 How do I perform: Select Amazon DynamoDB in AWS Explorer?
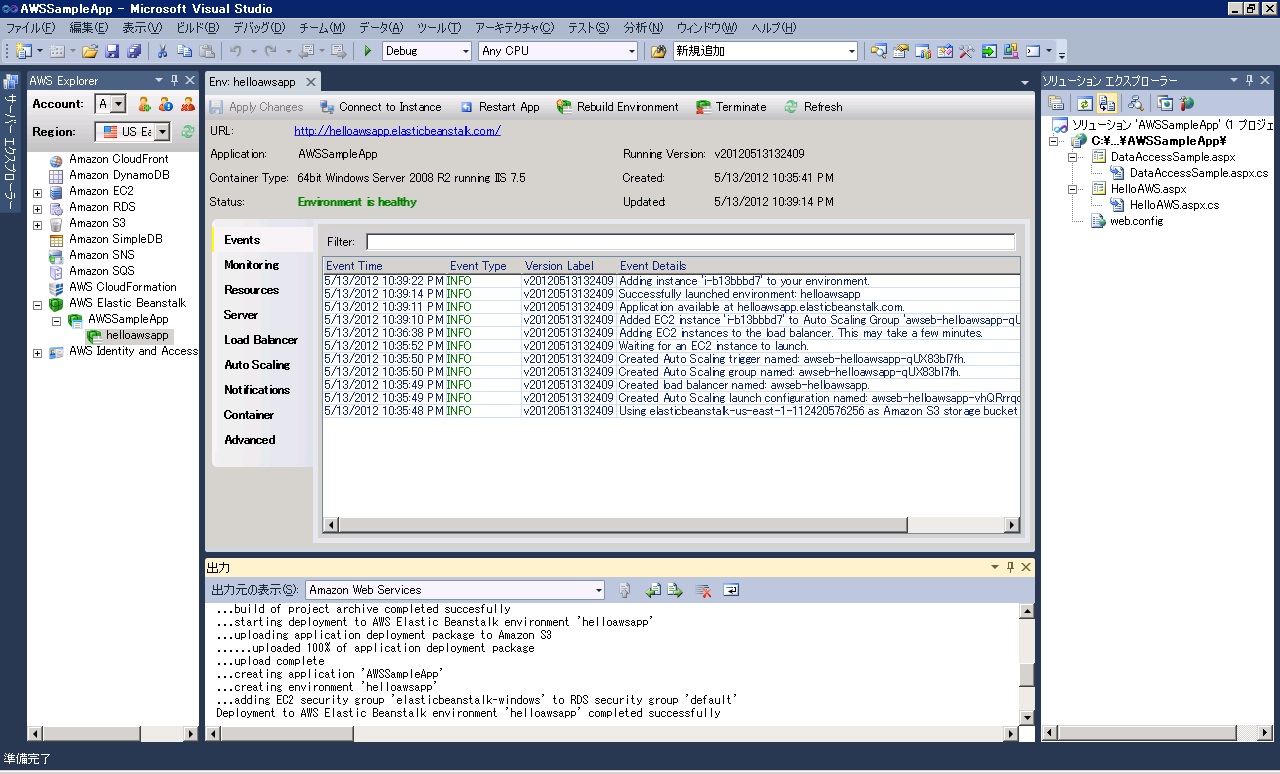tap(119, 176)
